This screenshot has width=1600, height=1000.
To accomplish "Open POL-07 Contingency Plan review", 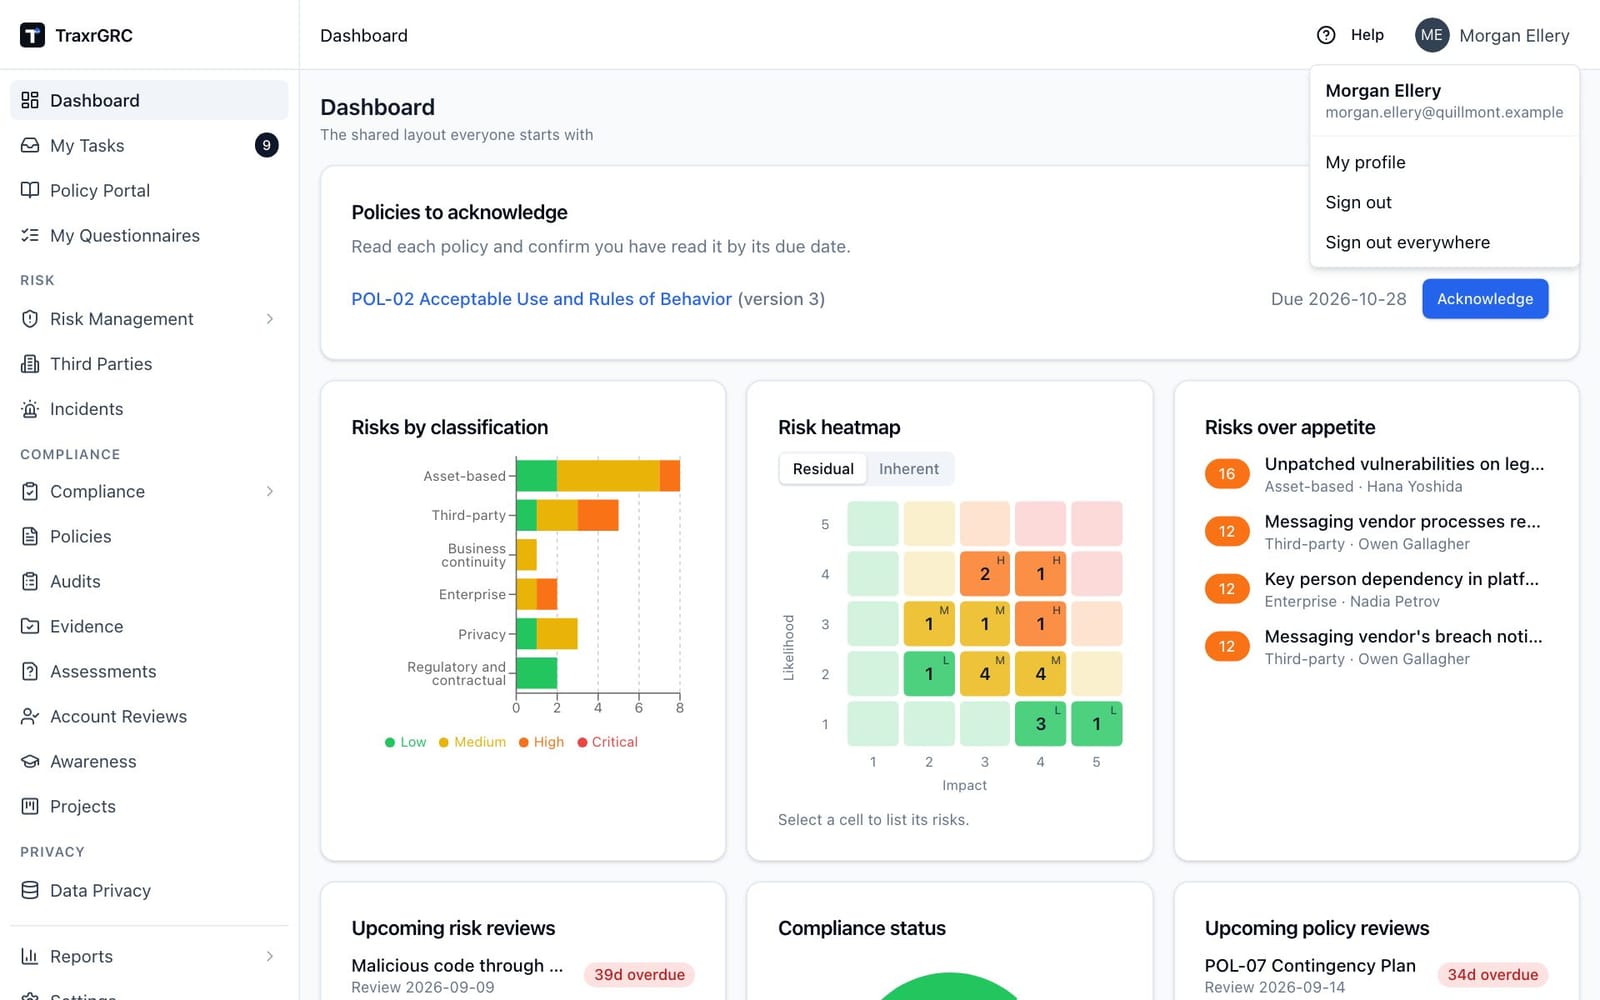I will (x=1310, y=966).
